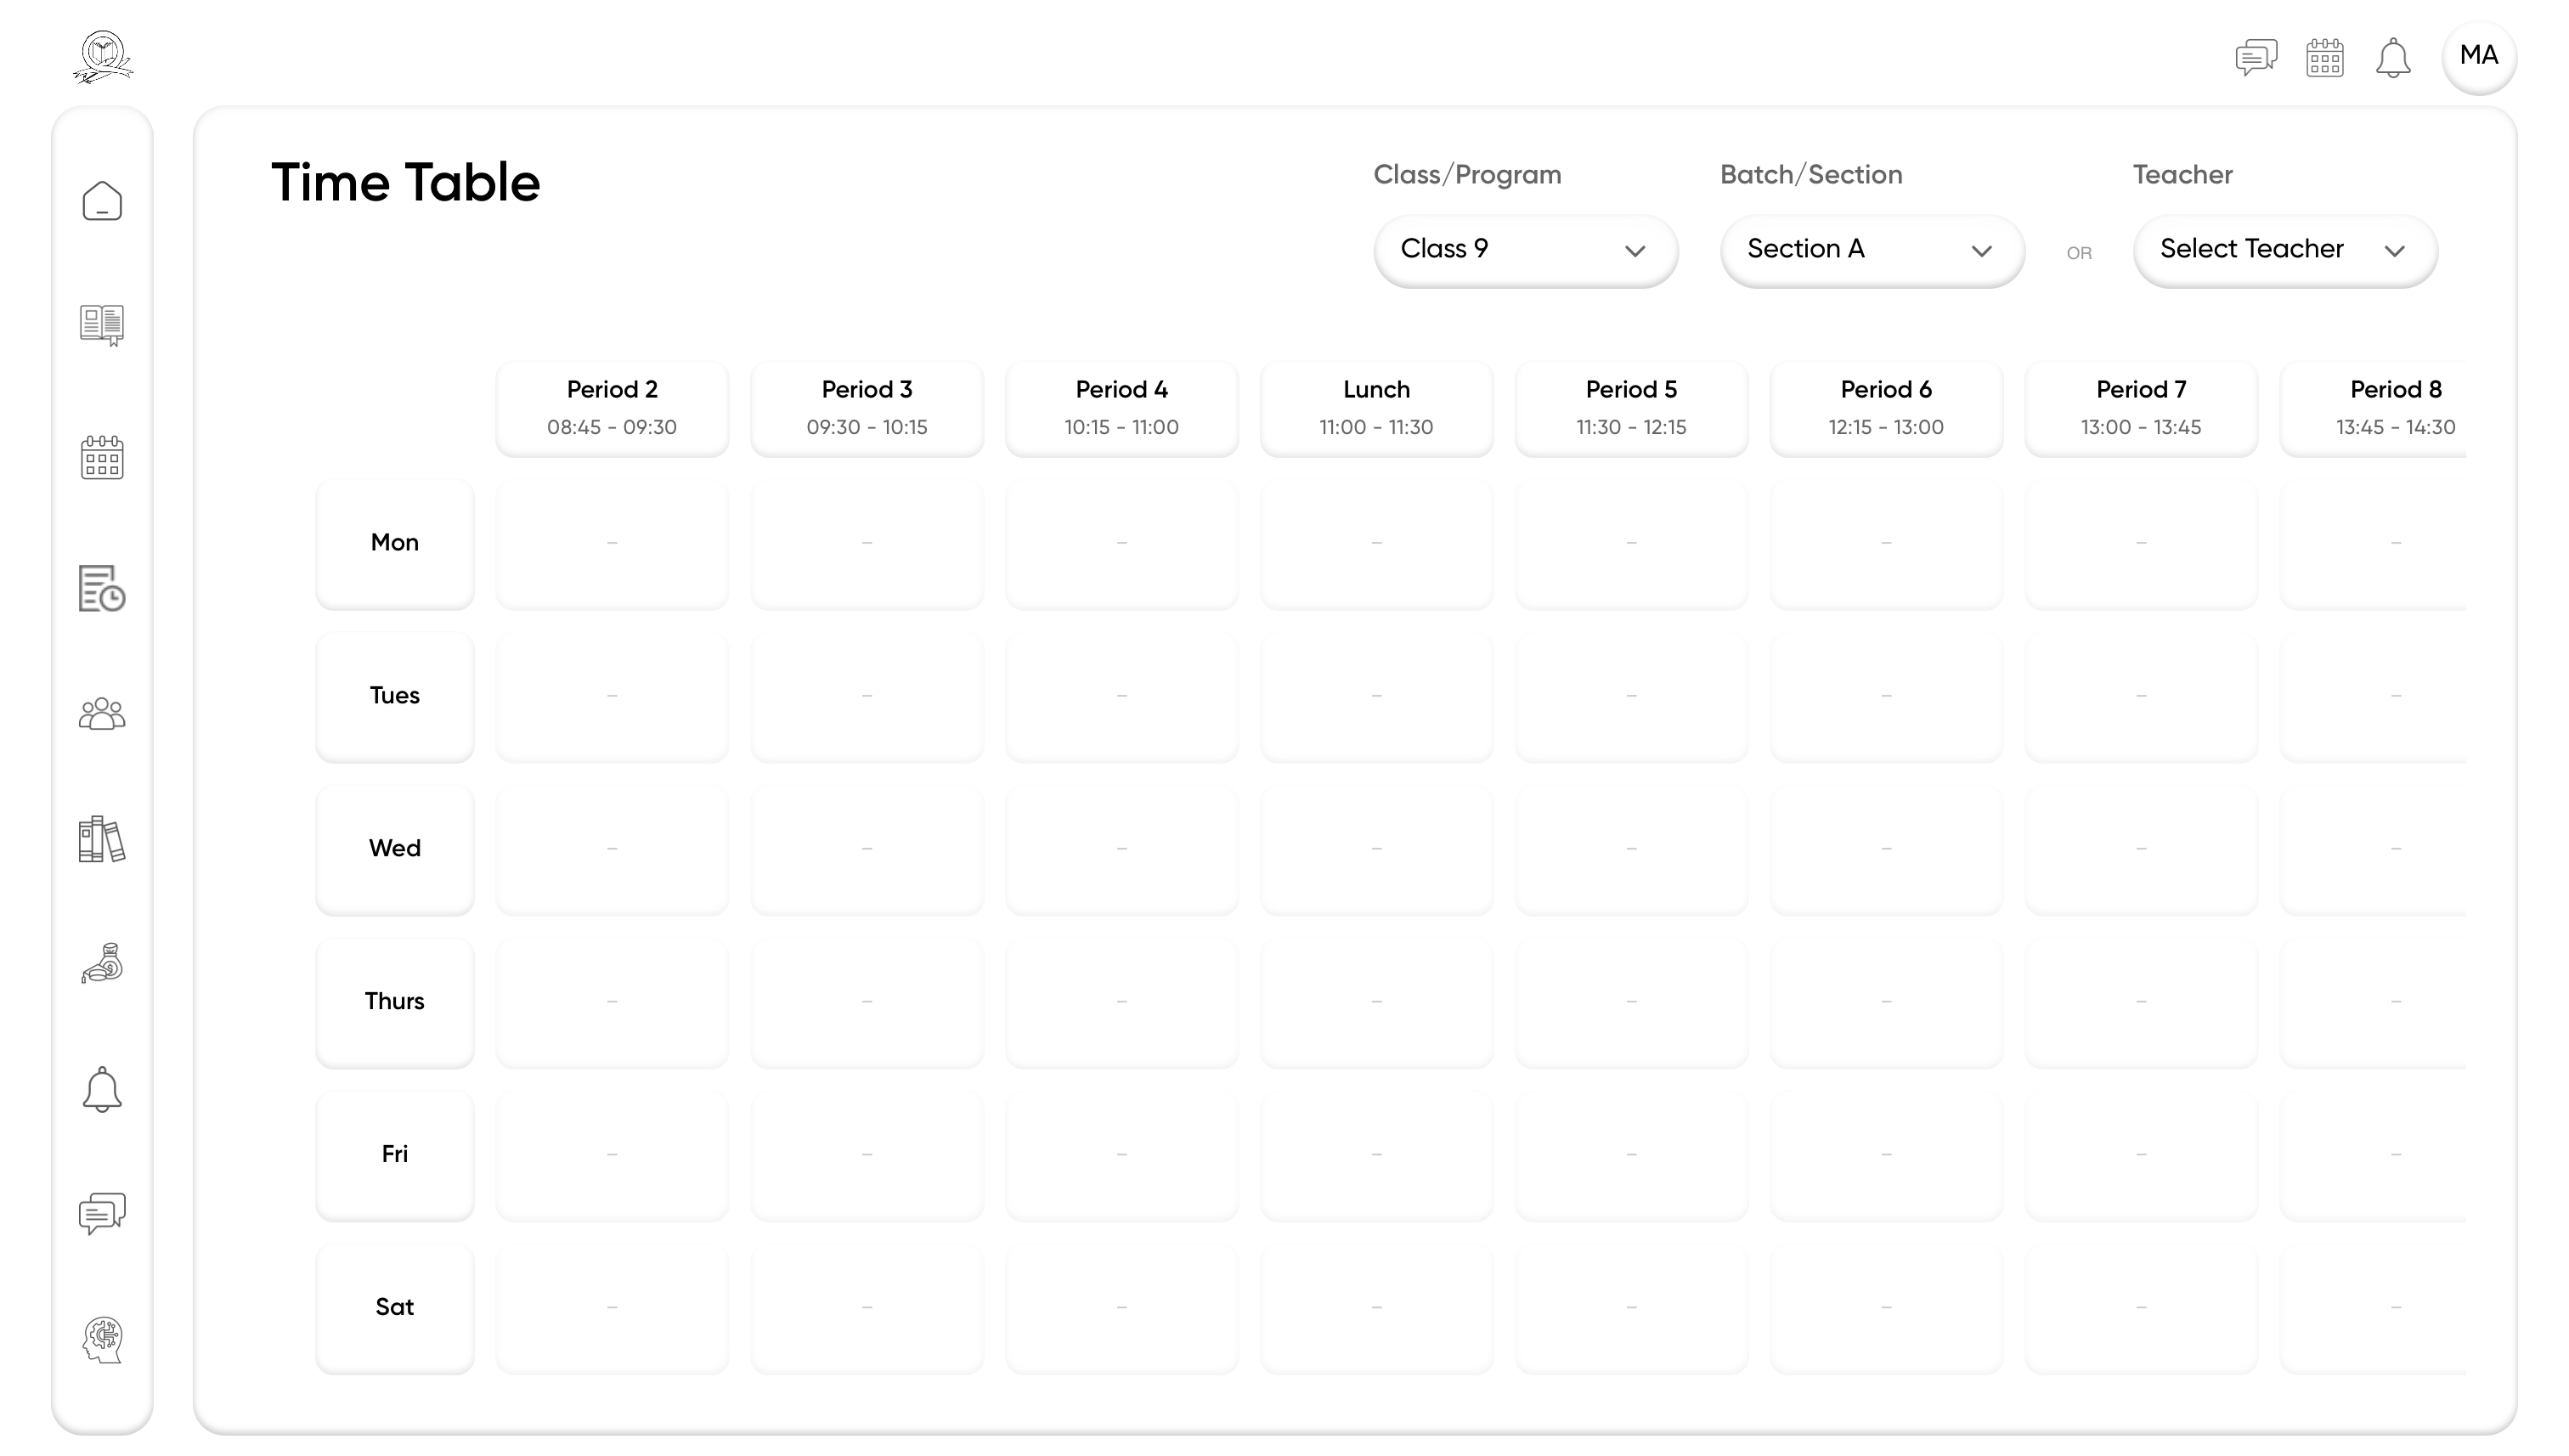Select the Lunch slot for Friday

(1376, 1154)
